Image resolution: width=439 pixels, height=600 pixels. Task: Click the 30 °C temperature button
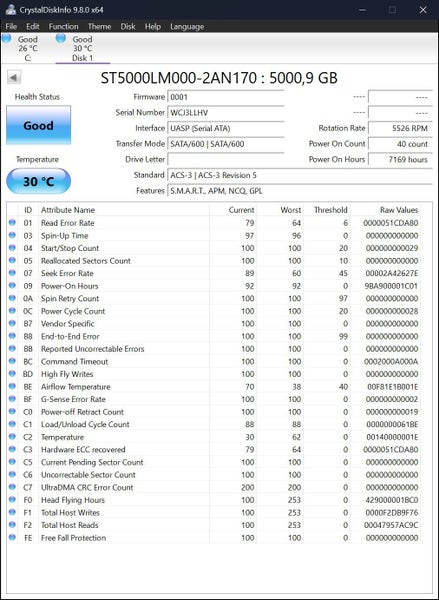tap(38, 181)
